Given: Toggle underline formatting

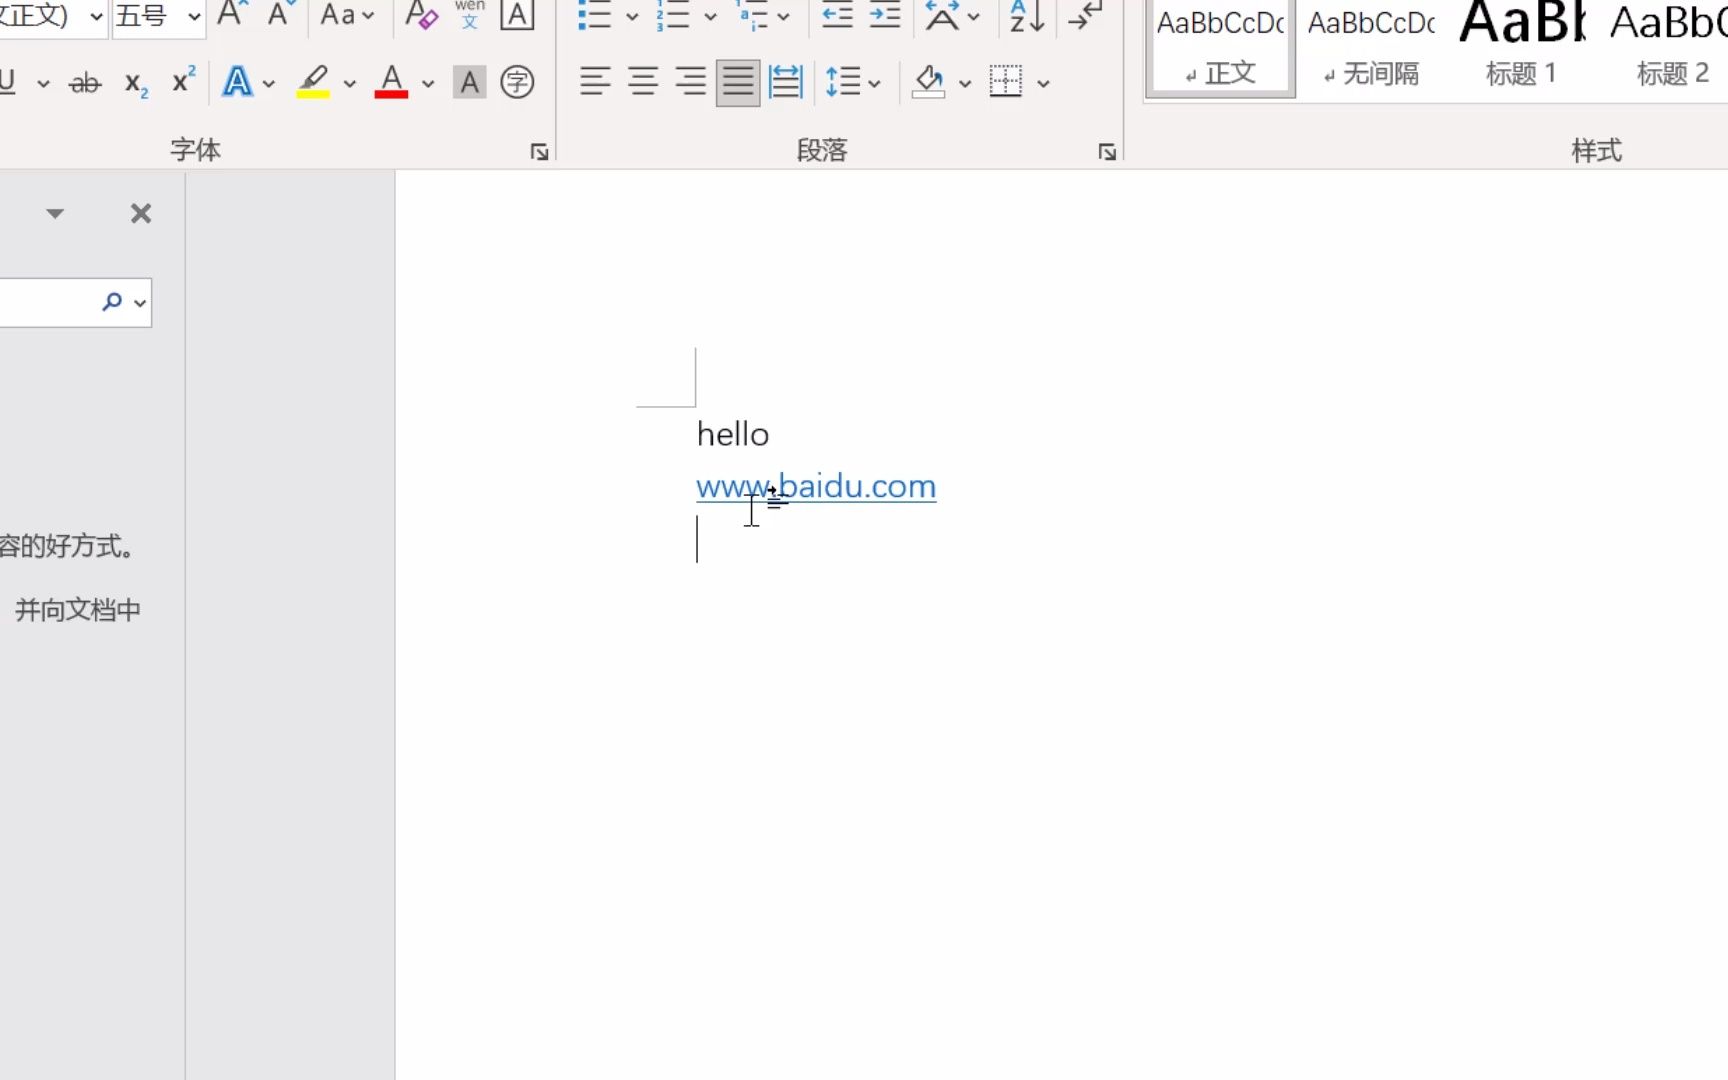Looking at the screenshot, I should coord(8,83).
